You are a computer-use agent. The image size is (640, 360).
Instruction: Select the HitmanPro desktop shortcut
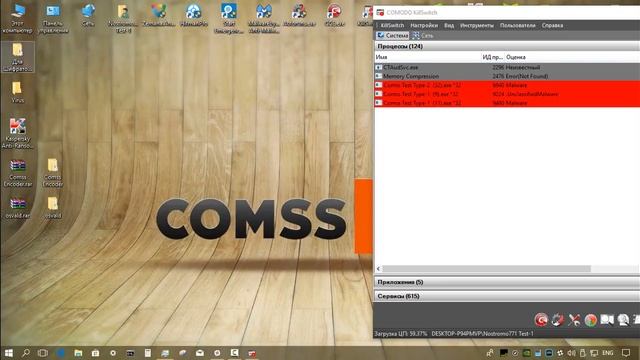click(x=194, y=16)
